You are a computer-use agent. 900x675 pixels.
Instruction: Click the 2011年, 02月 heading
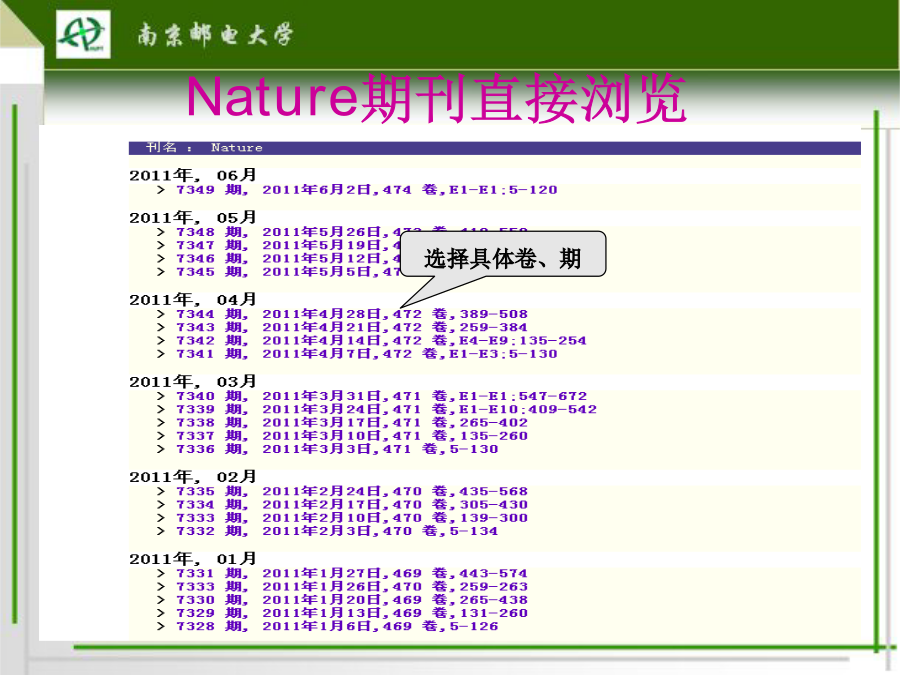(192, 477)
